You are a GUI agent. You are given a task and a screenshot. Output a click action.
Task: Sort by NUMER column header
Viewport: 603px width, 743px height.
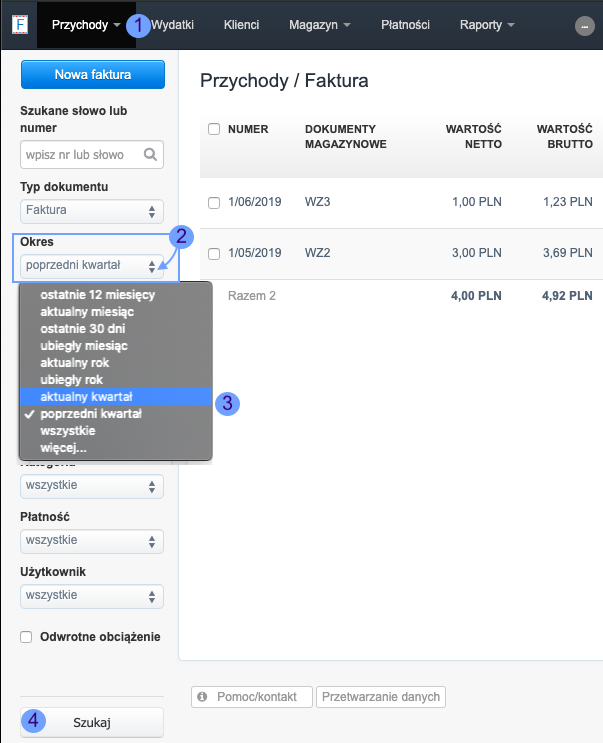point(248,129)
